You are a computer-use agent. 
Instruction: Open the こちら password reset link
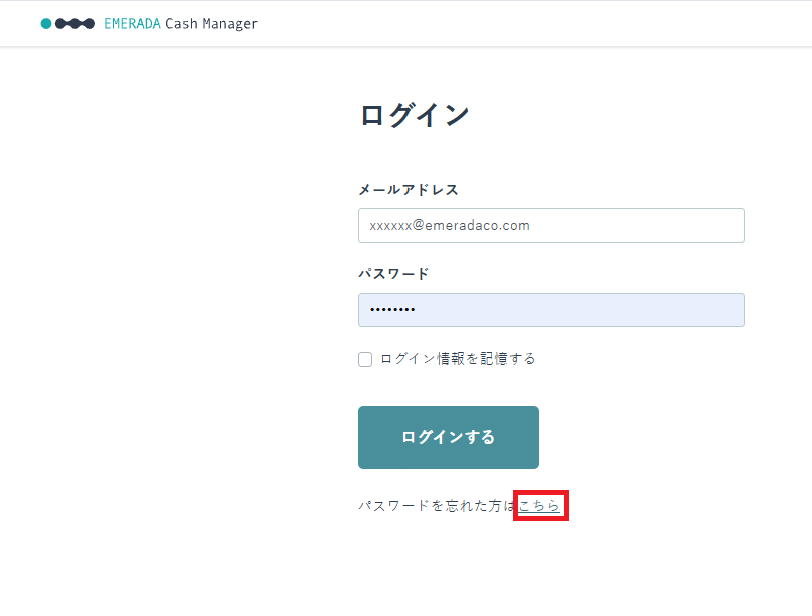coord(539,506)
